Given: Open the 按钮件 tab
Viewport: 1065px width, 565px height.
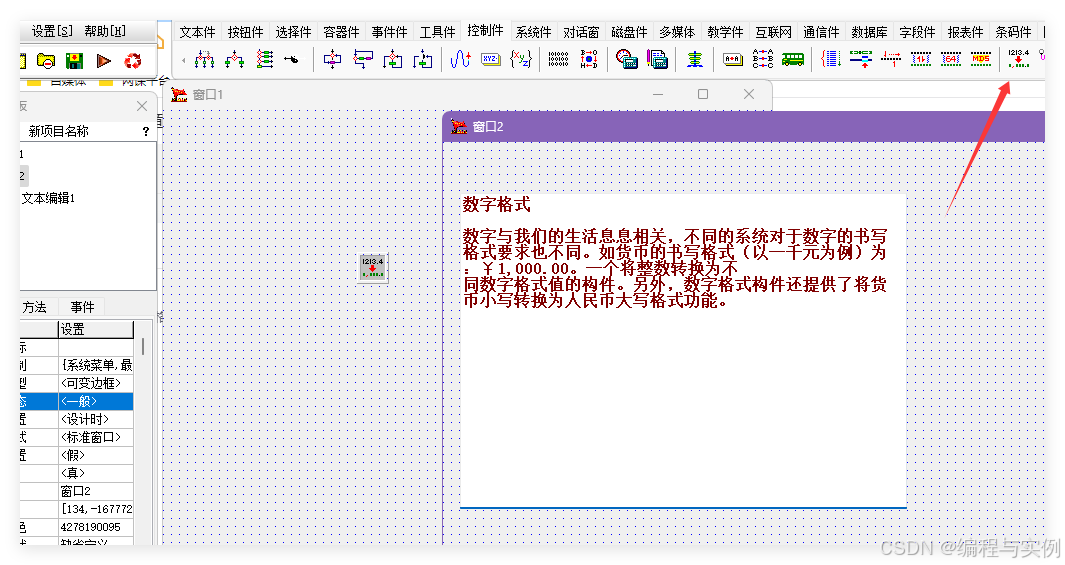Looking at the screenshot, I should [x=245, y=32].
